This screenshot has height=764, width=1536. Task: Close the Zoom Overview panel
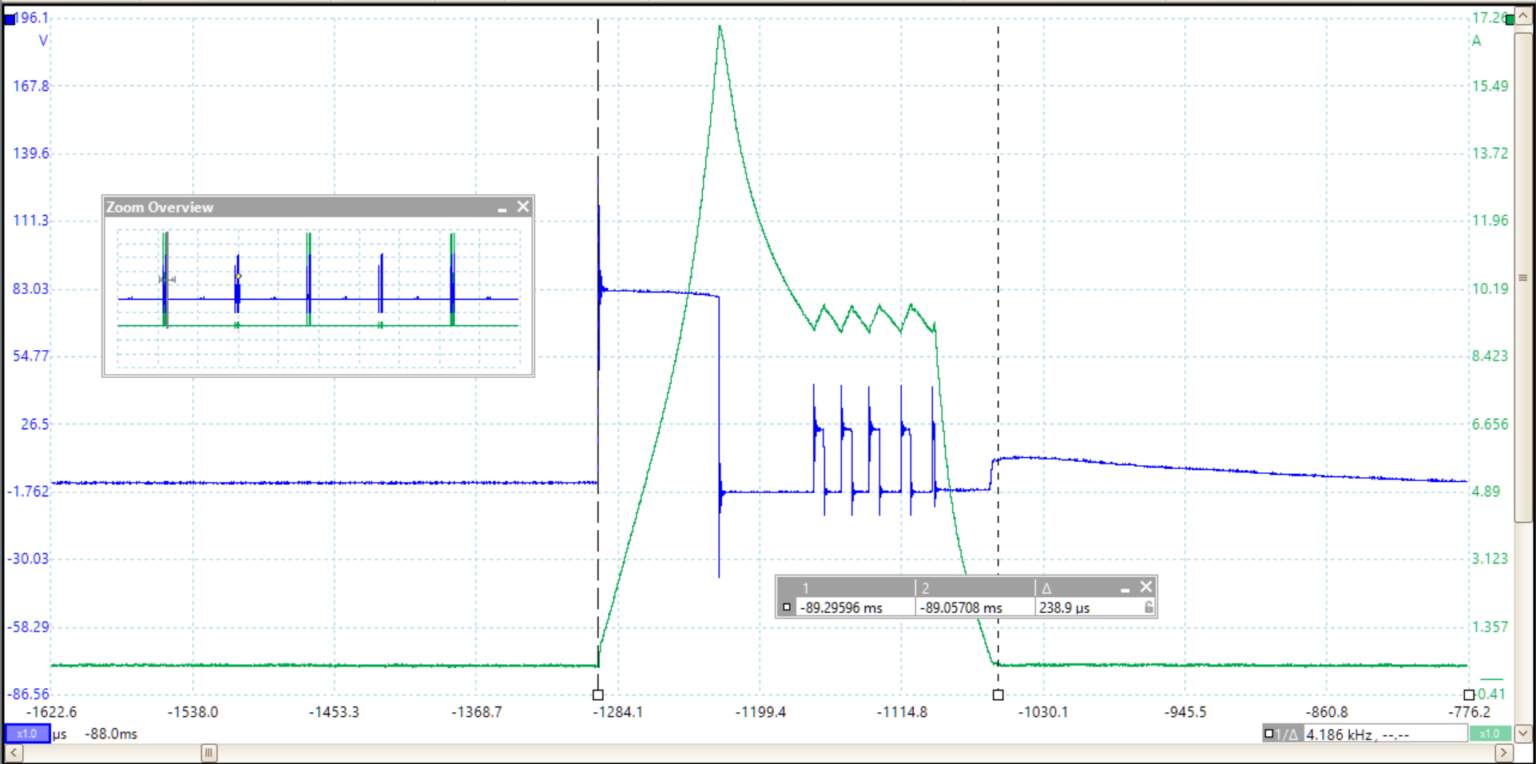coord(522,206)
